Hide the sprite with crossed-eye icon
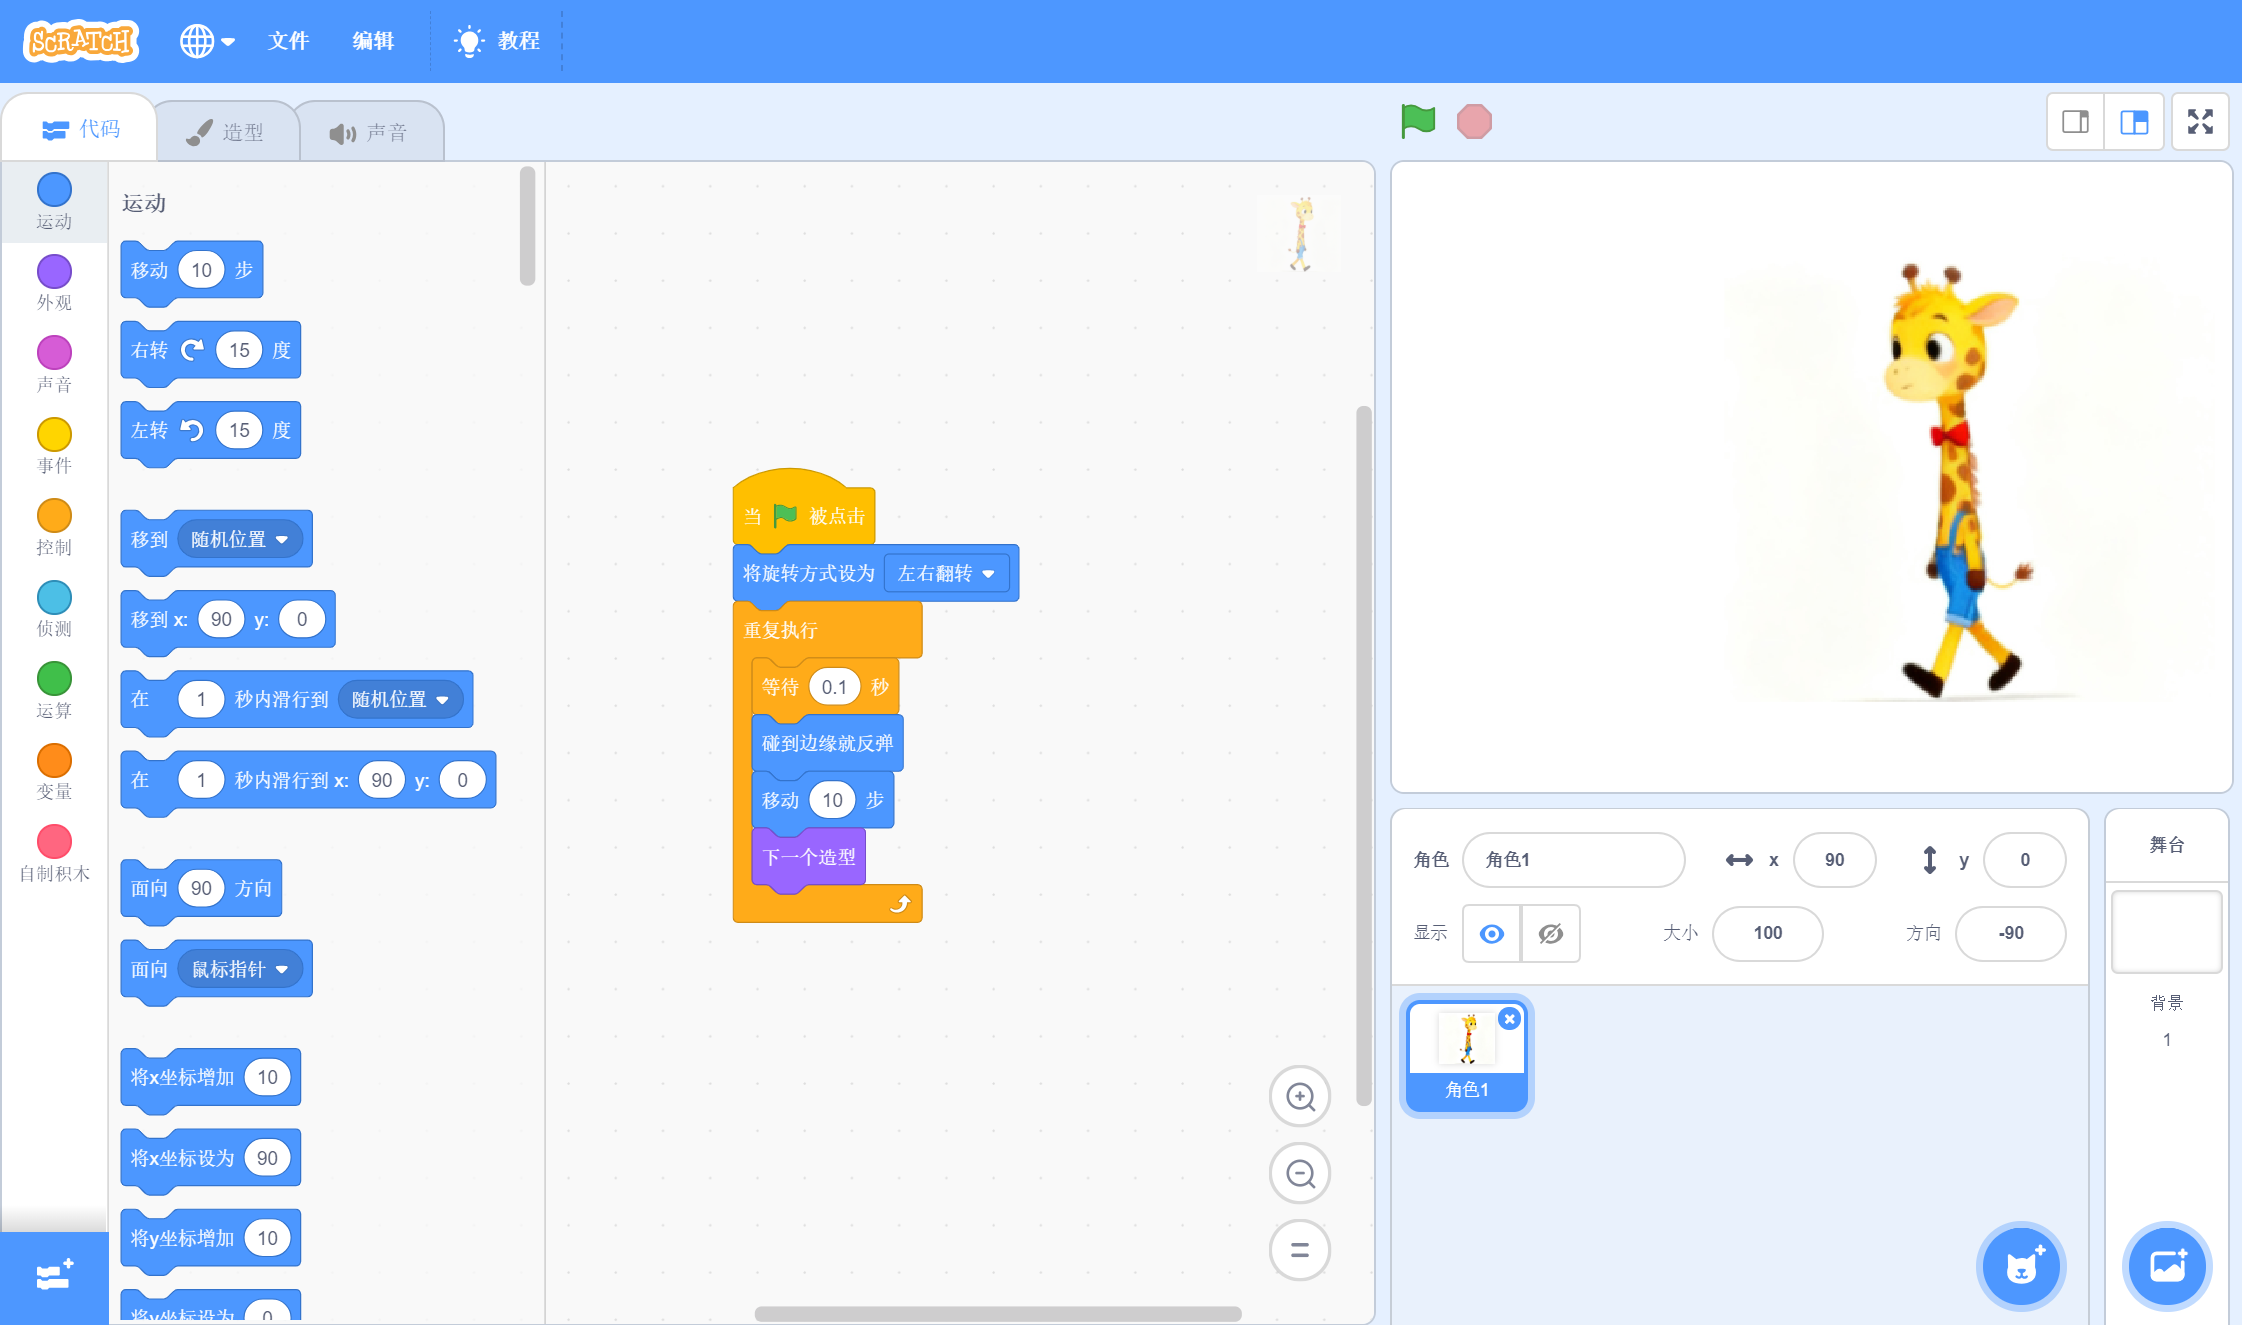 1550,933
